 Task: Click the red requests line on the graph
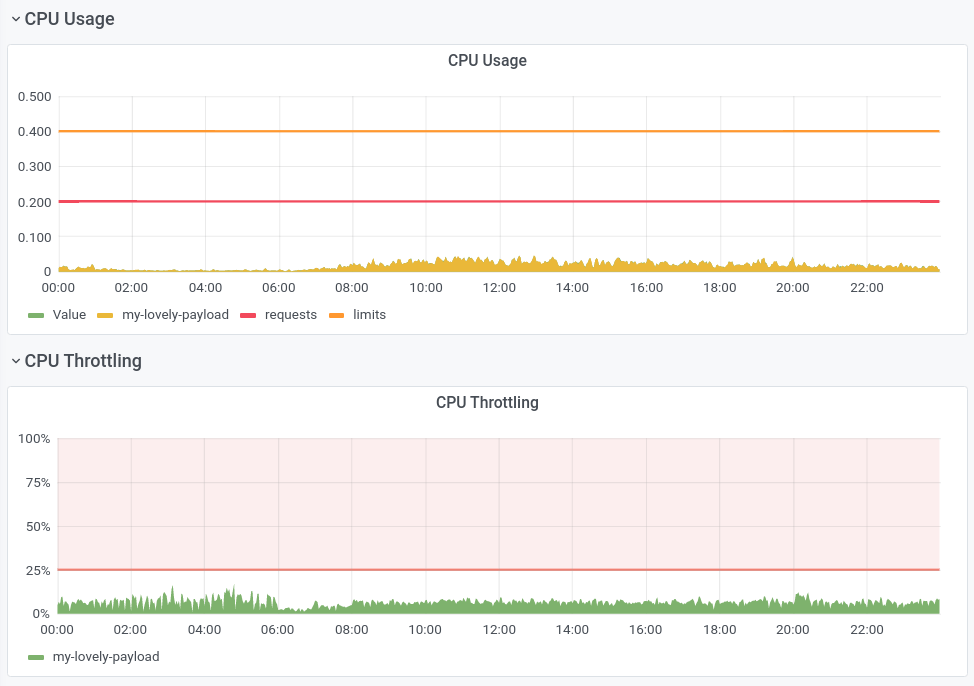coord(500,201)
